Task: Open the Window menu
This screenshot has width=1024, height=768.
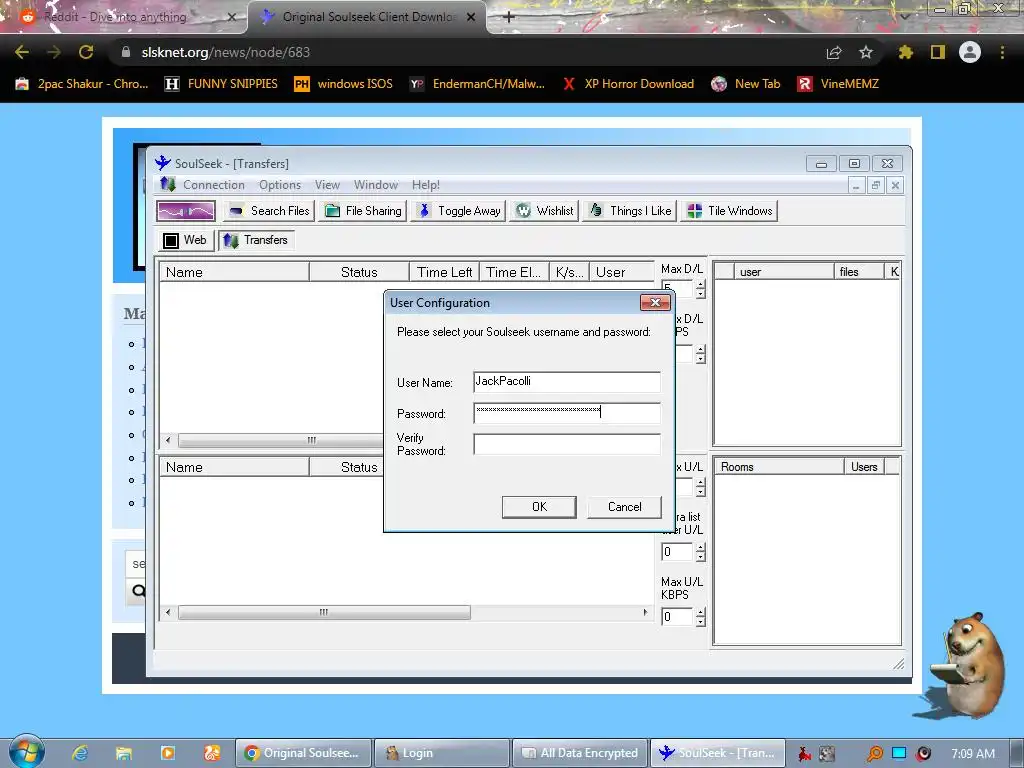Action: pos(376,185)
